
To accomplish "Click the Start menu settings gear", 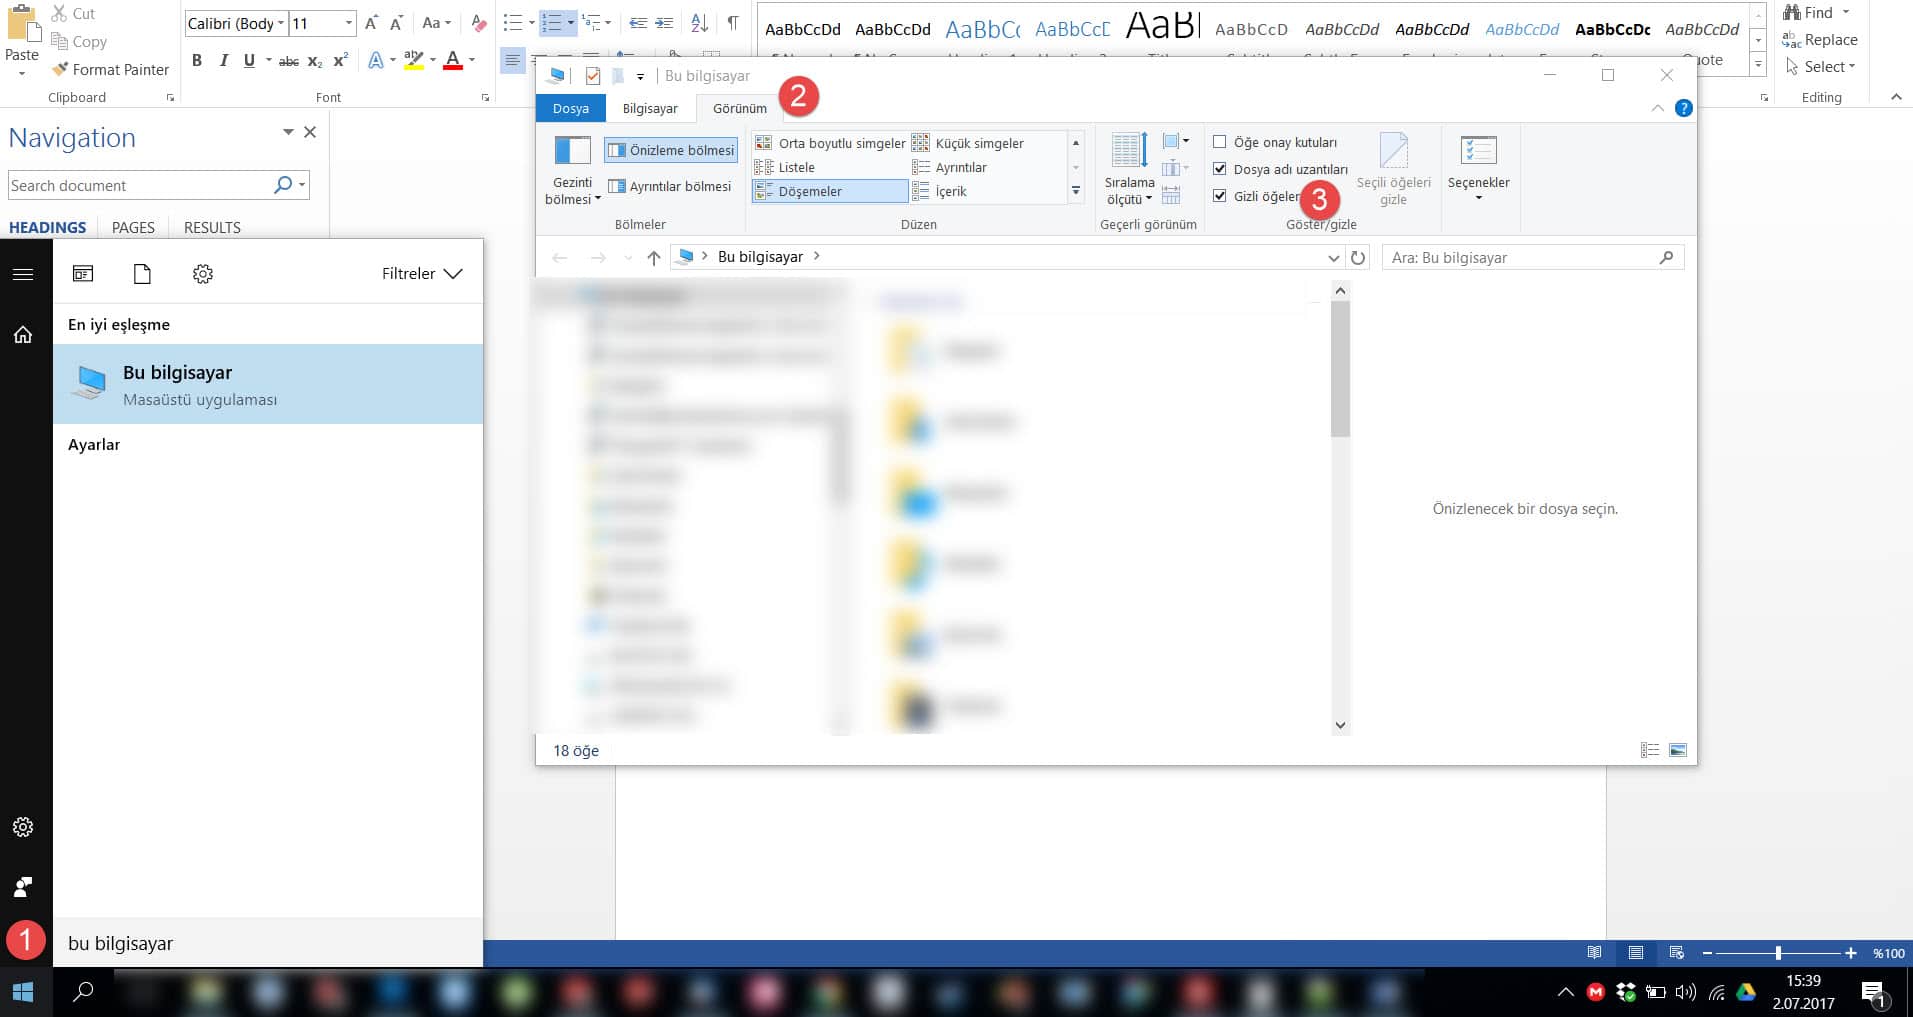I will pos(23,827).
